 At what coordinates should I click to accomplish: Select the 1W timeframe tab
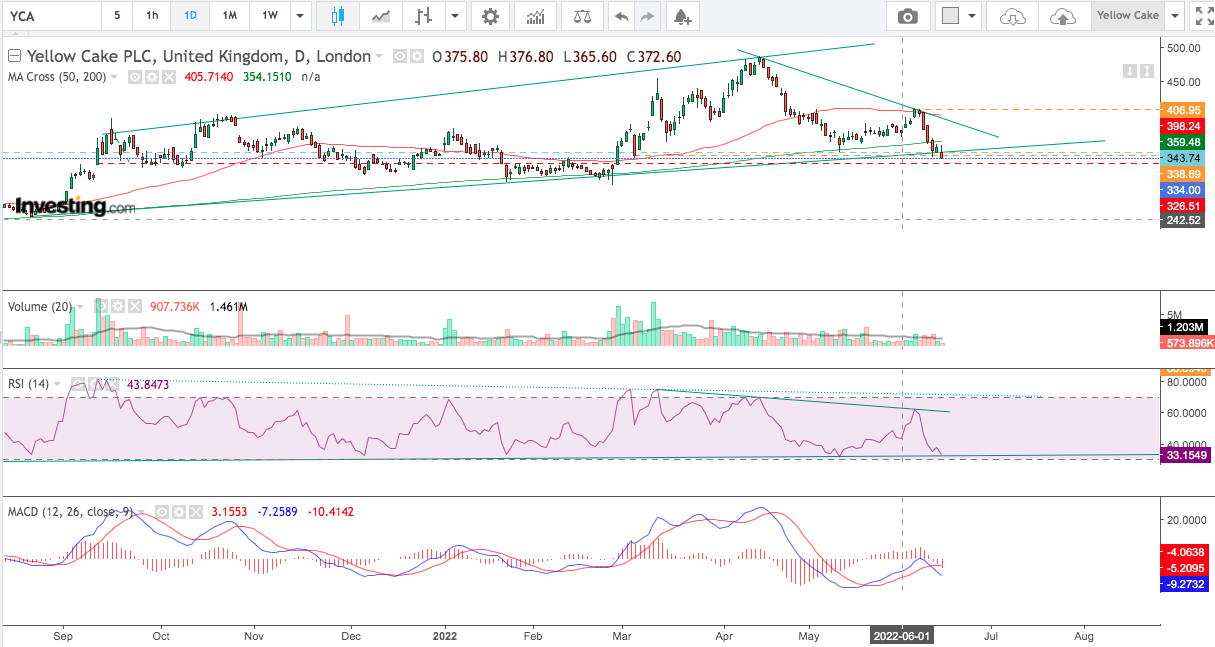tap(270, 16)
